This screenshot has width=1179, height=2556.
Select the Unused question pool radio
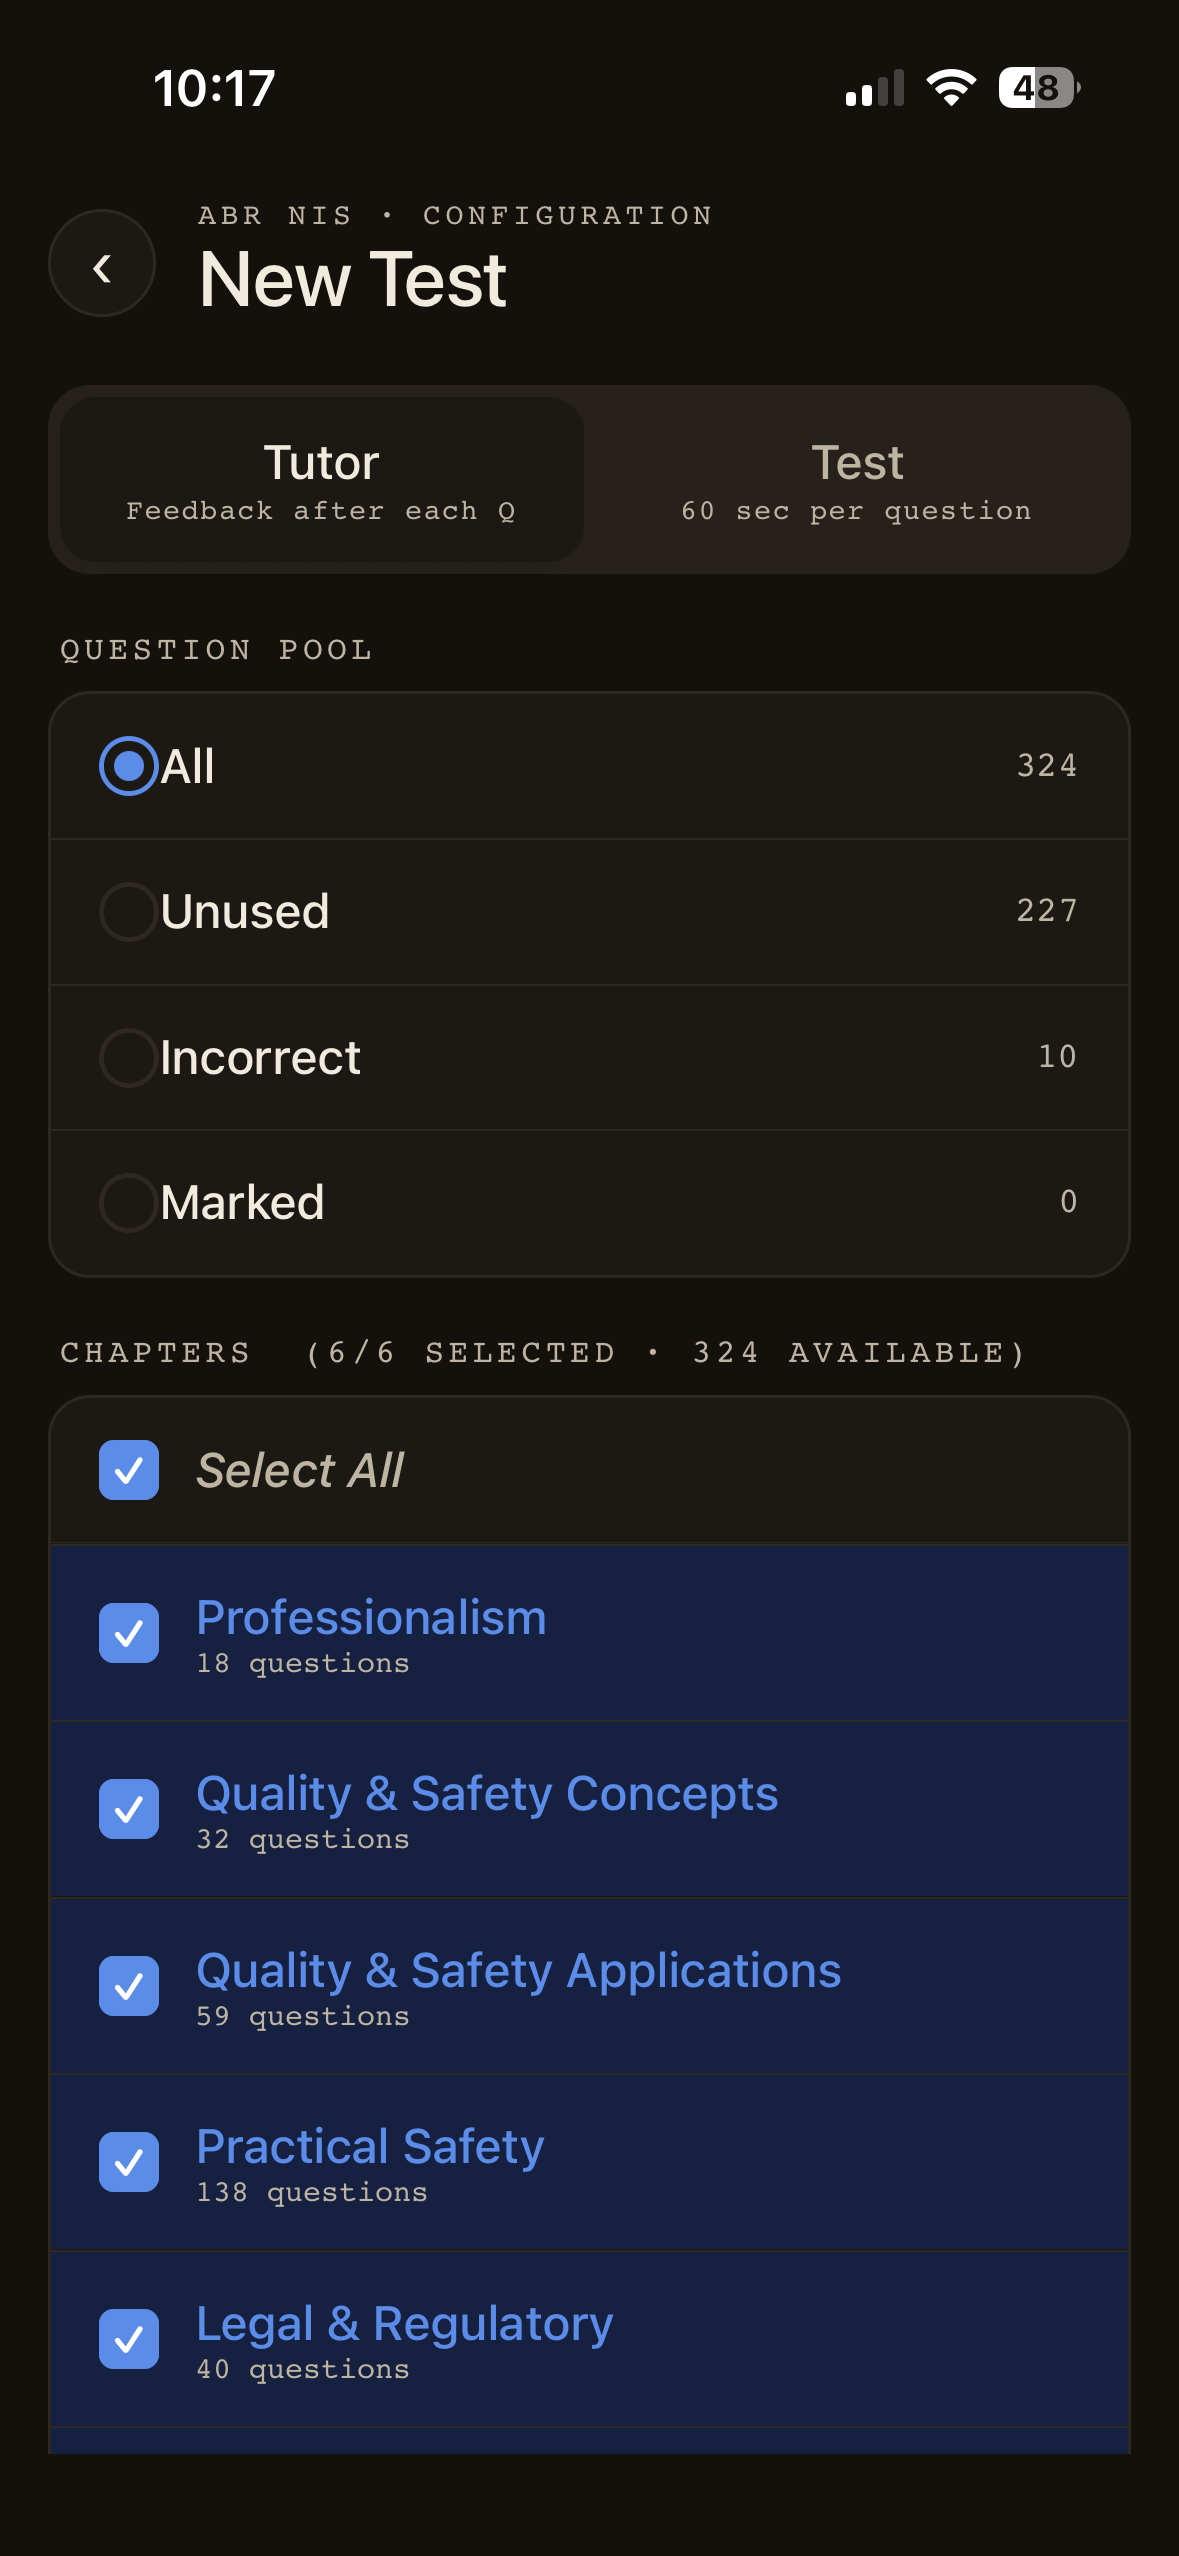point(129,912)
